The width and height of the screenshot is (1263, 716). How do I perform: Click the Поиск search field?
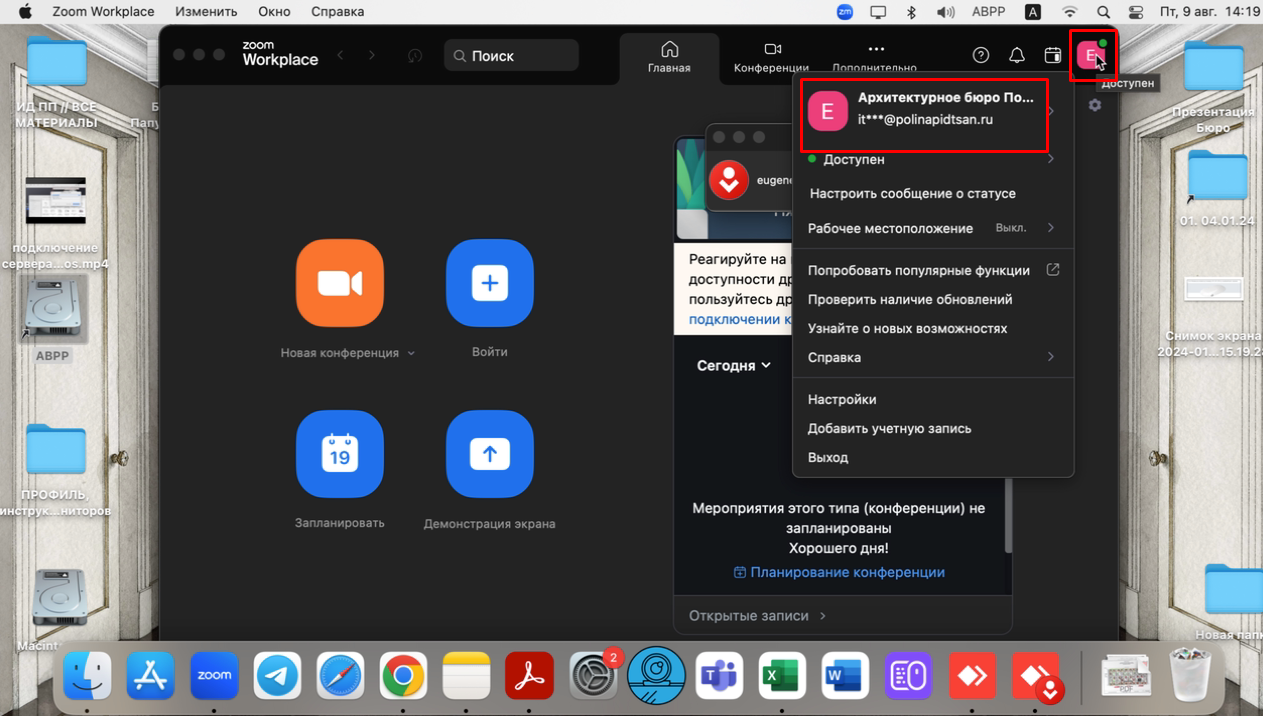click(x=512, y=56)
